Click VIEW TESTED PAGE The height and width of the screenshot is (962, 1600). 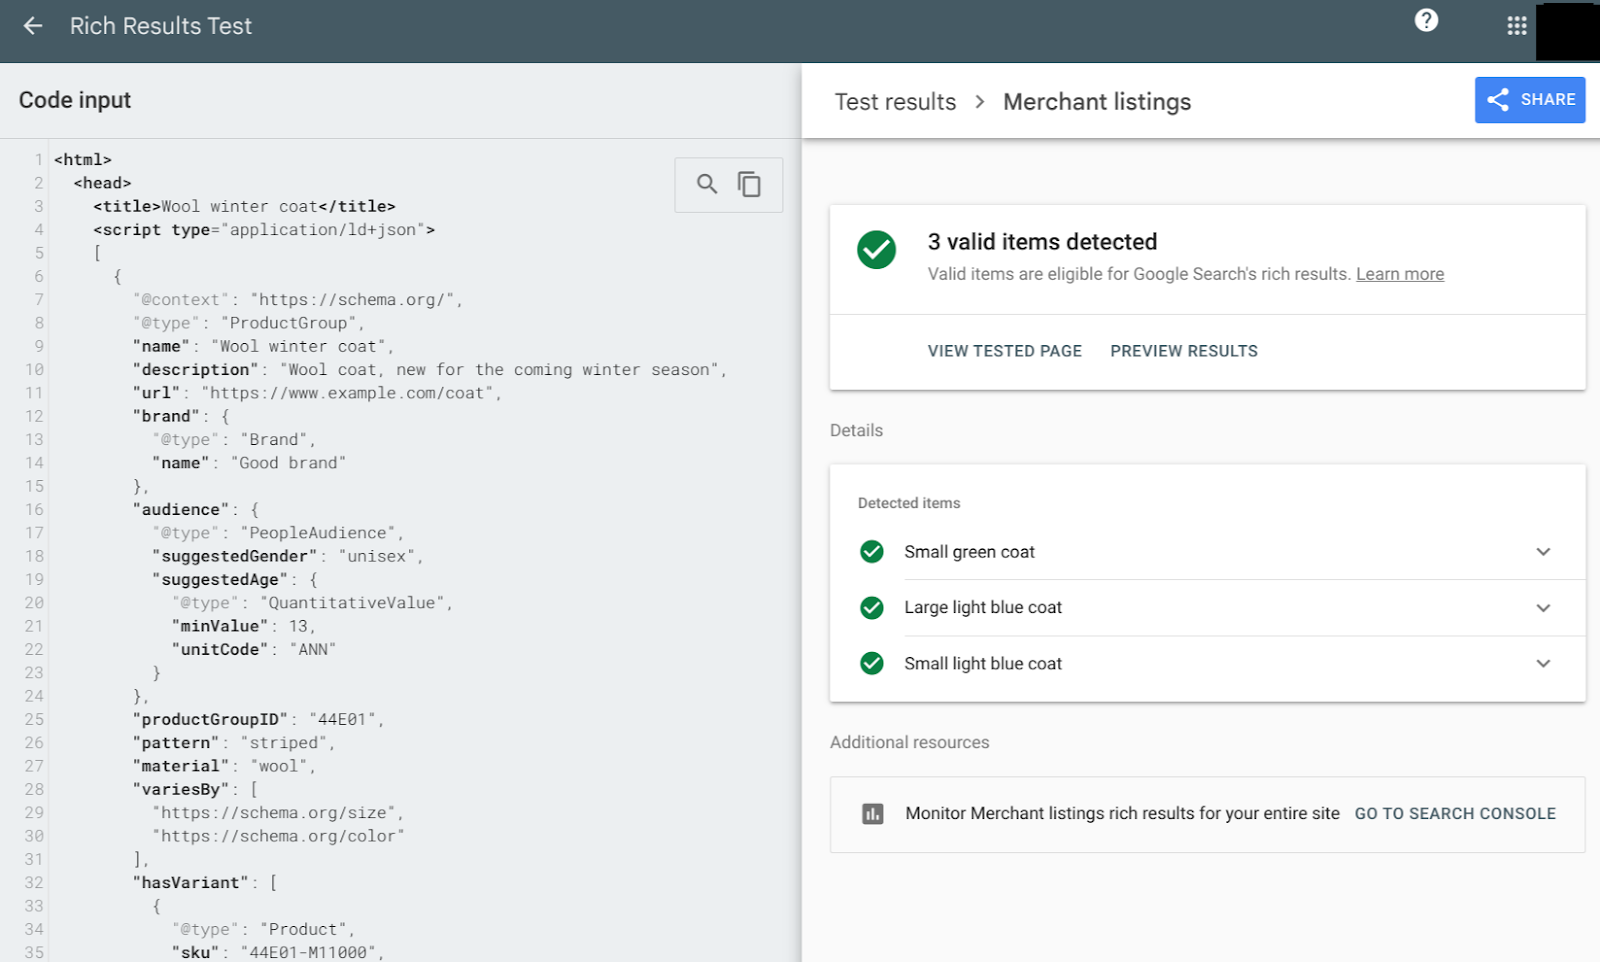point(1004,350)
